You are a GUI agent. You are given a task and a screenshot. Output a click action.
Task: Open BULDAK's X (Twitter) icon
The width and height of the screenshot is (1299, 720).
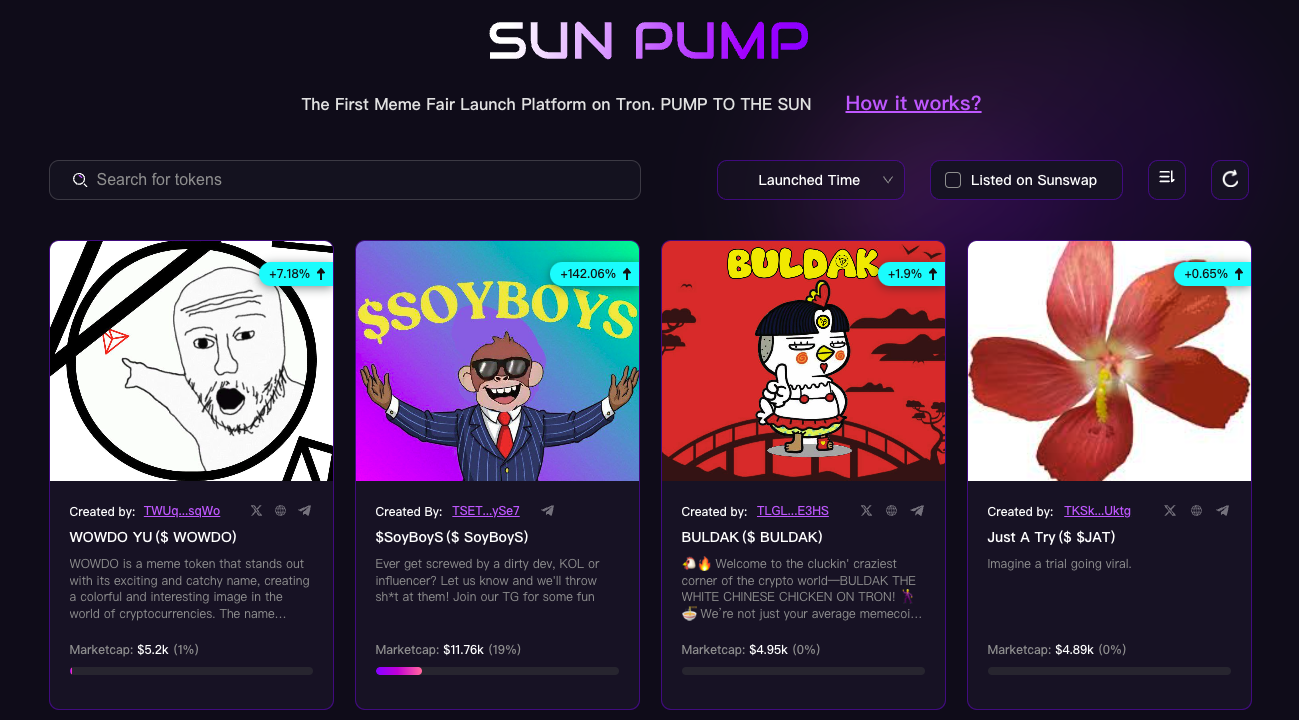(x=867, y=510)
